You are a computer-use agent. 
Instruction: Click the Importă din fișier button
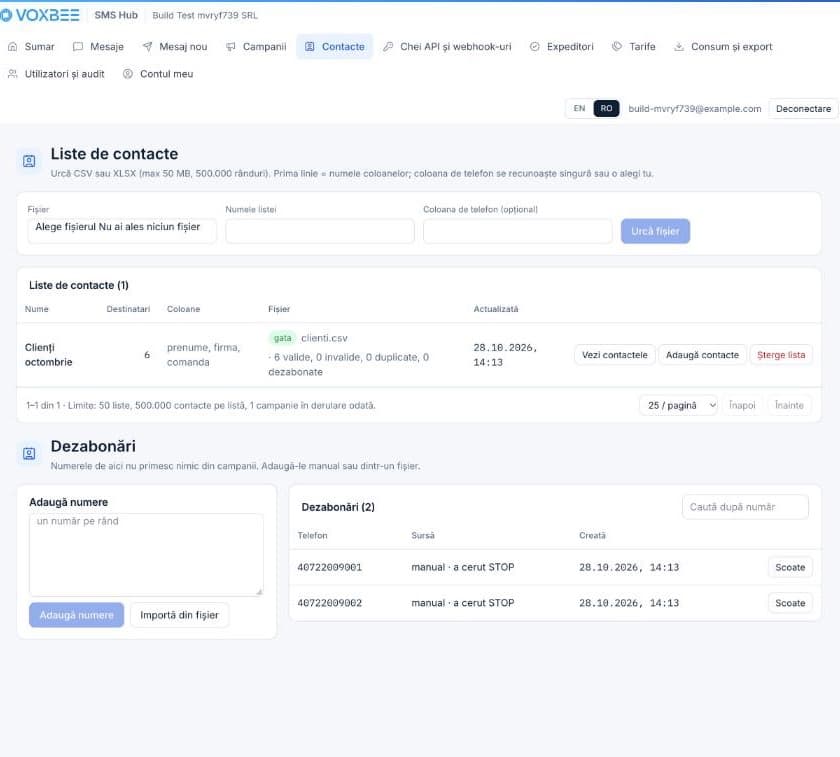tap(179, 615)
